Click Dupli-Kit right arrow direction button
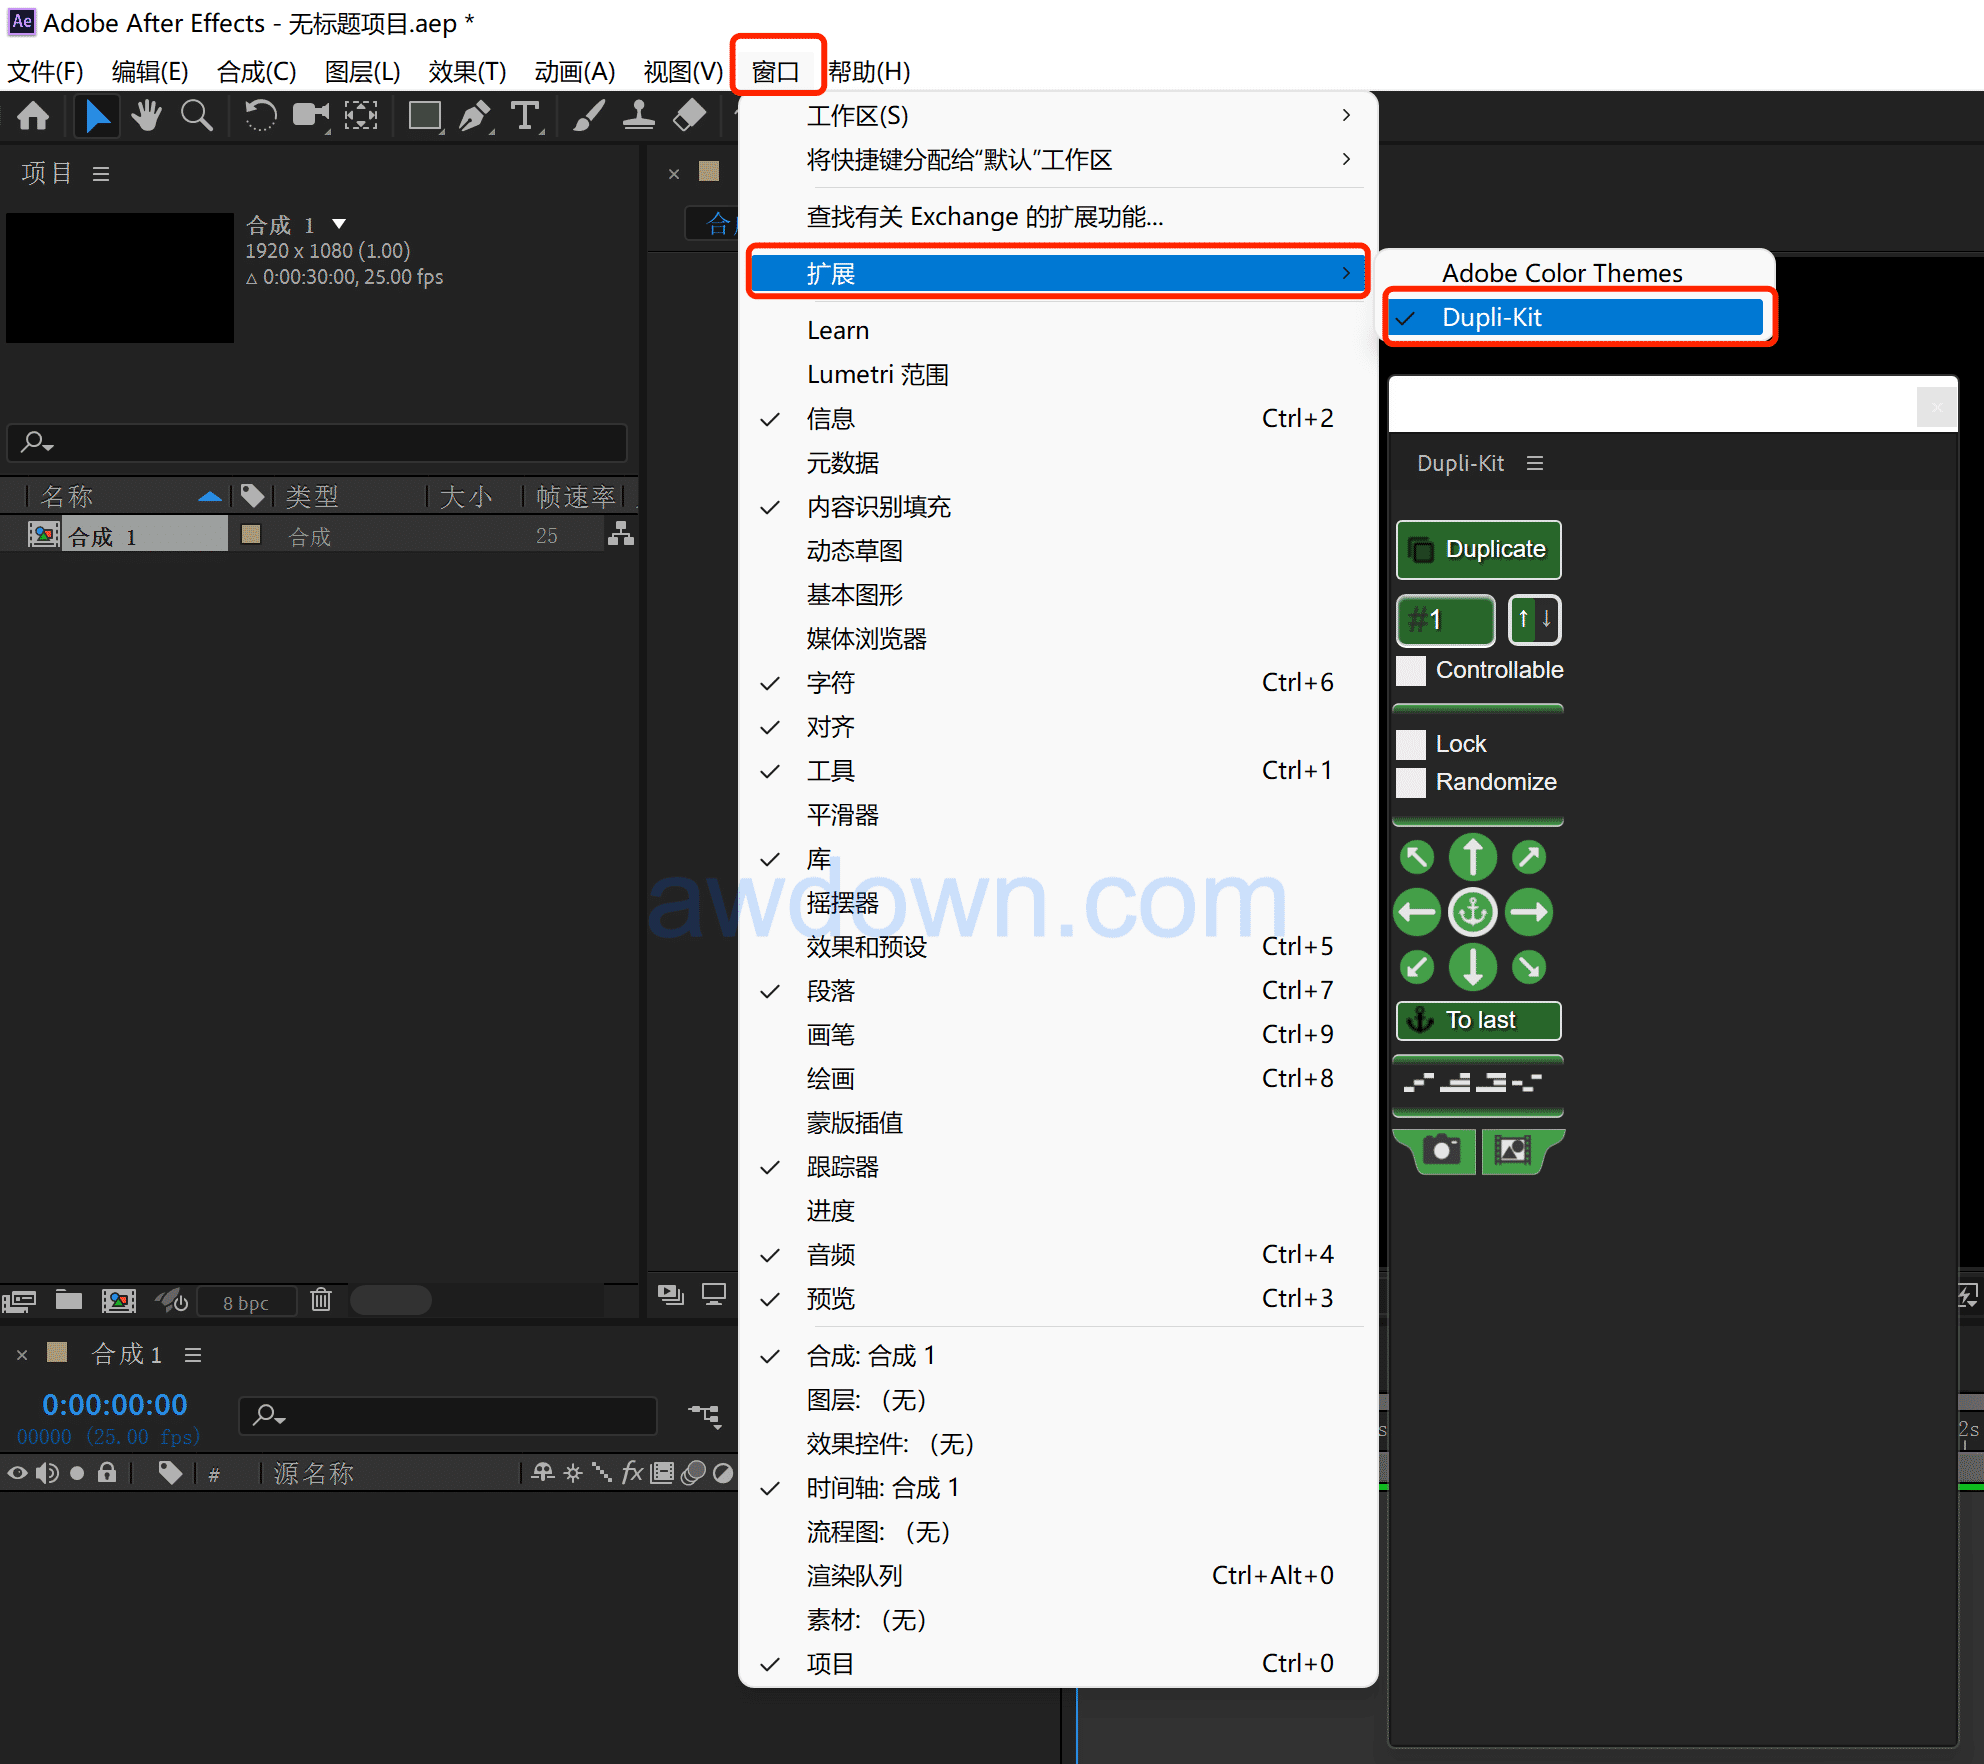Screen dimensions: 1984x1764 pos(1528,912)
